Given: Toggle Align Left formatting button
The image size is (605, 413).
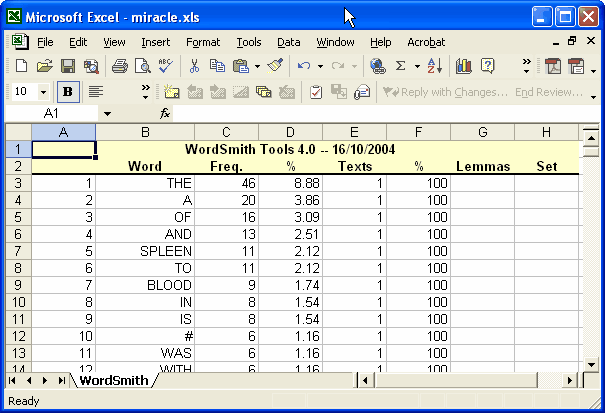Looking at the screenshot, I should tap(96, 92).
